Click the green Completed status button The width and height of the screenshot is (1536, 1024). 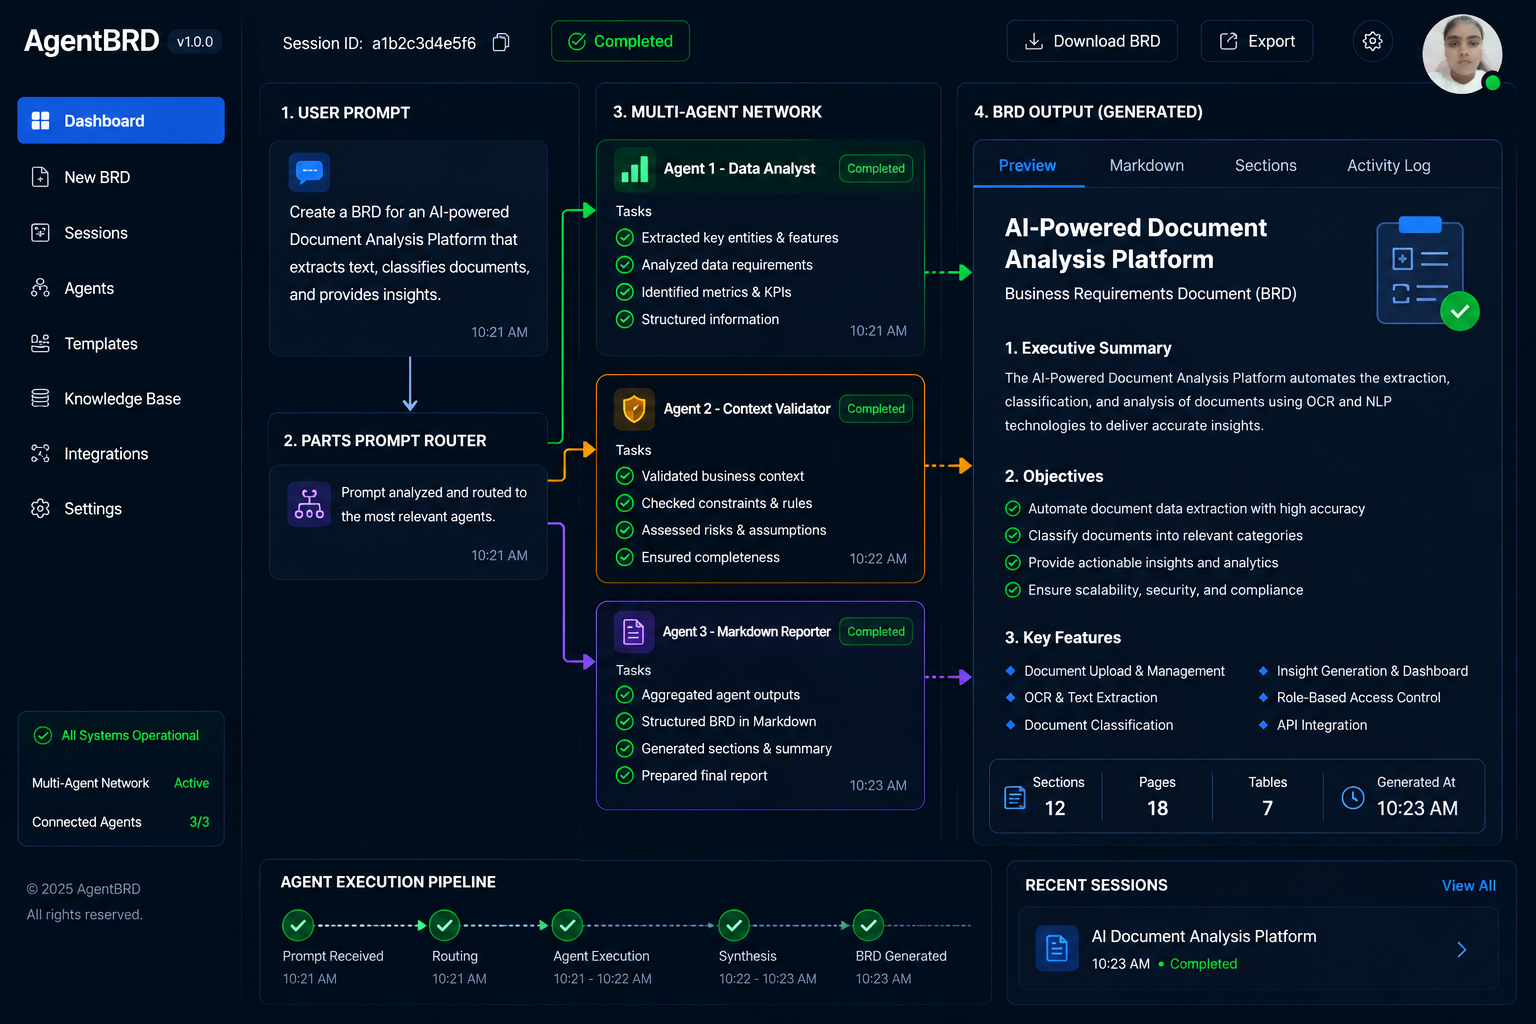tap(620, 41)
